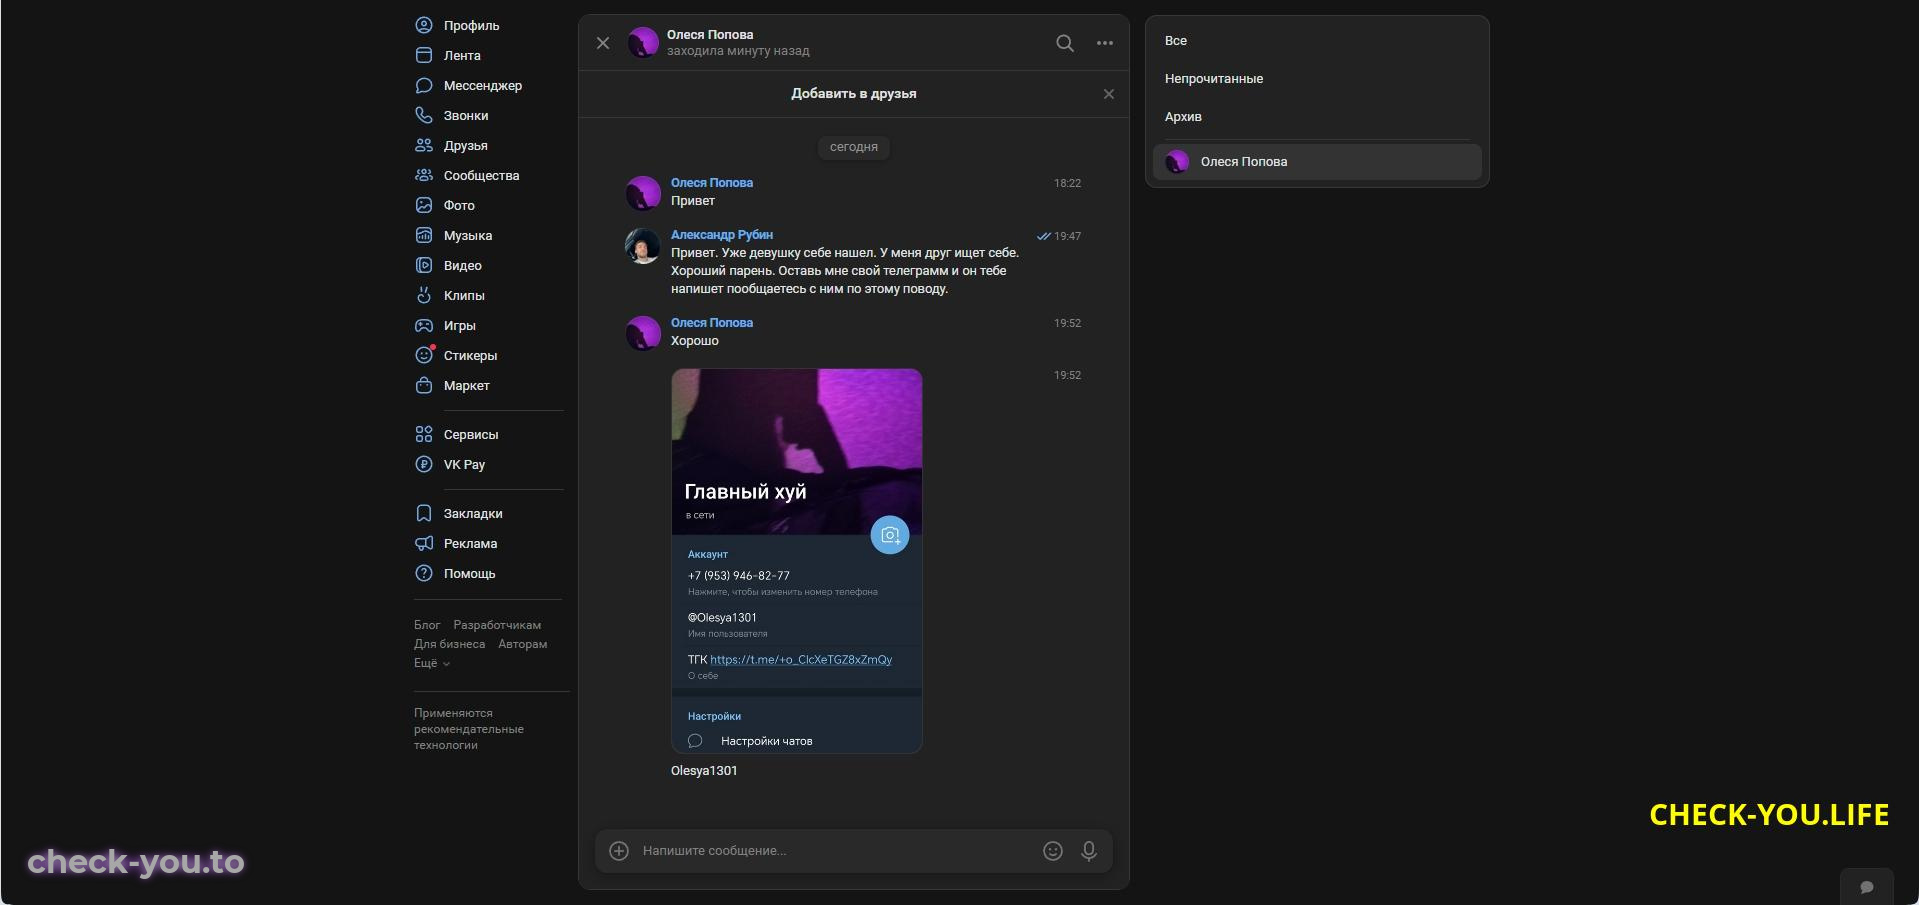The height and width of the screenshot is (905, 1919).
Task: Open the Фото icon
Action: (x=424, y=205)
